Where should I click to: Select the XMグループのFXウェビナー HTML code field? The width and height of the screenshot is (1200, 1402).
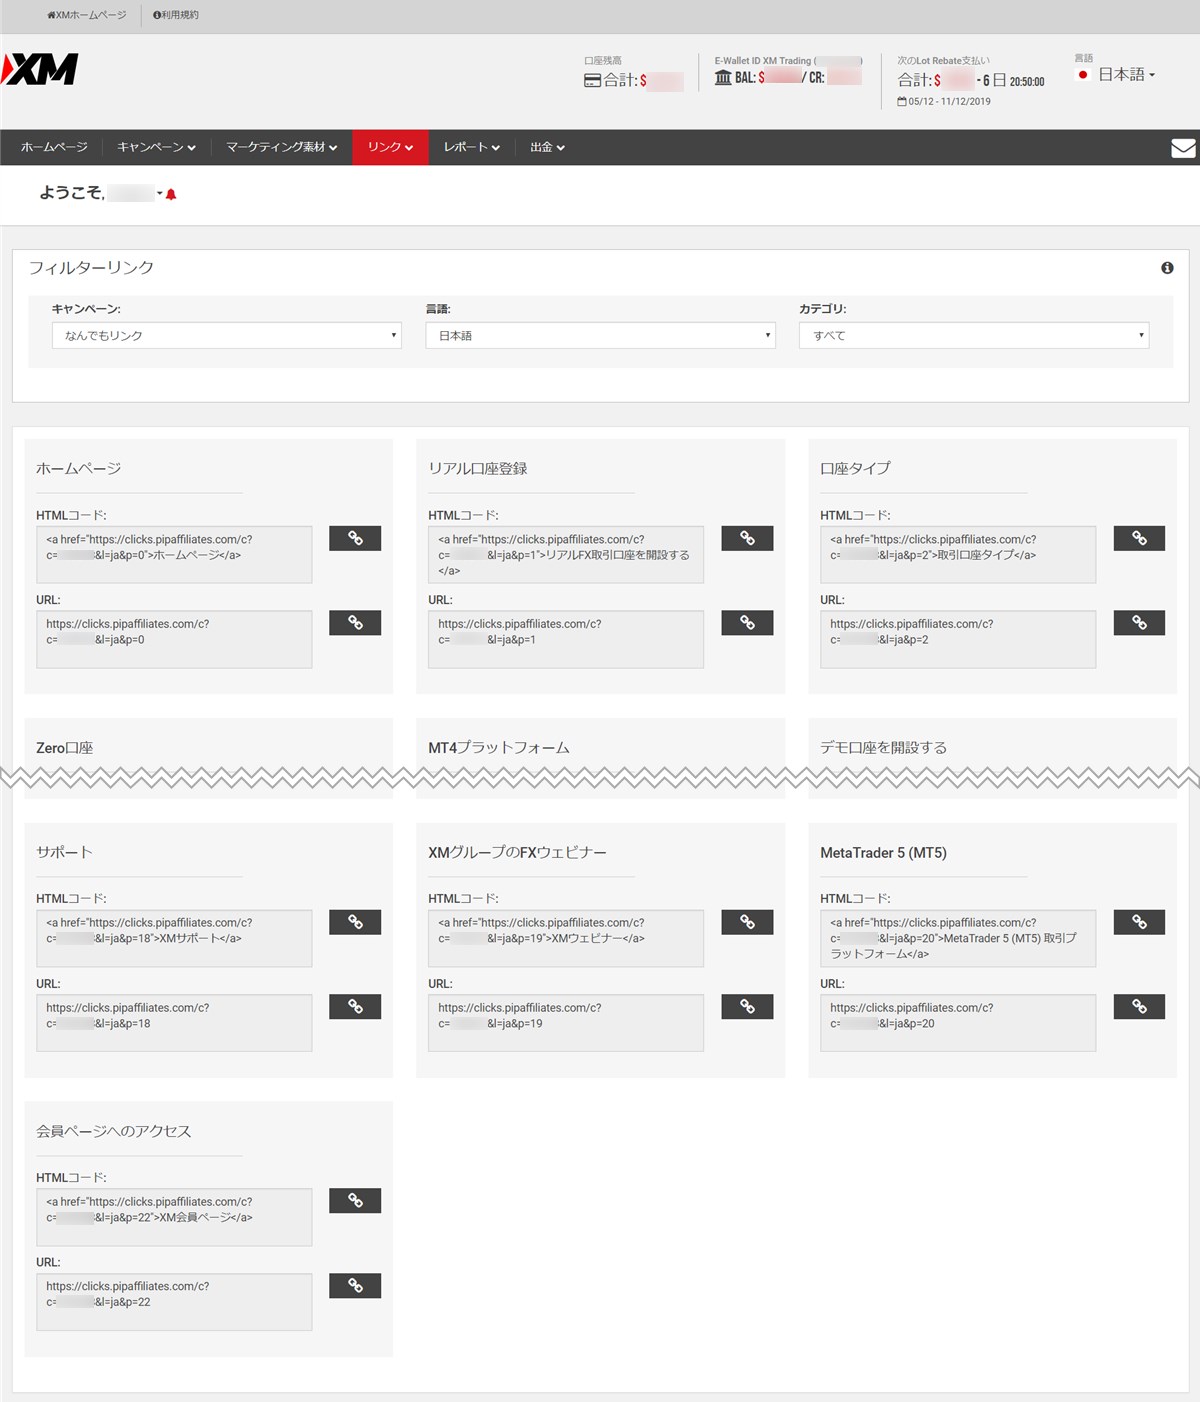[566, 938]
